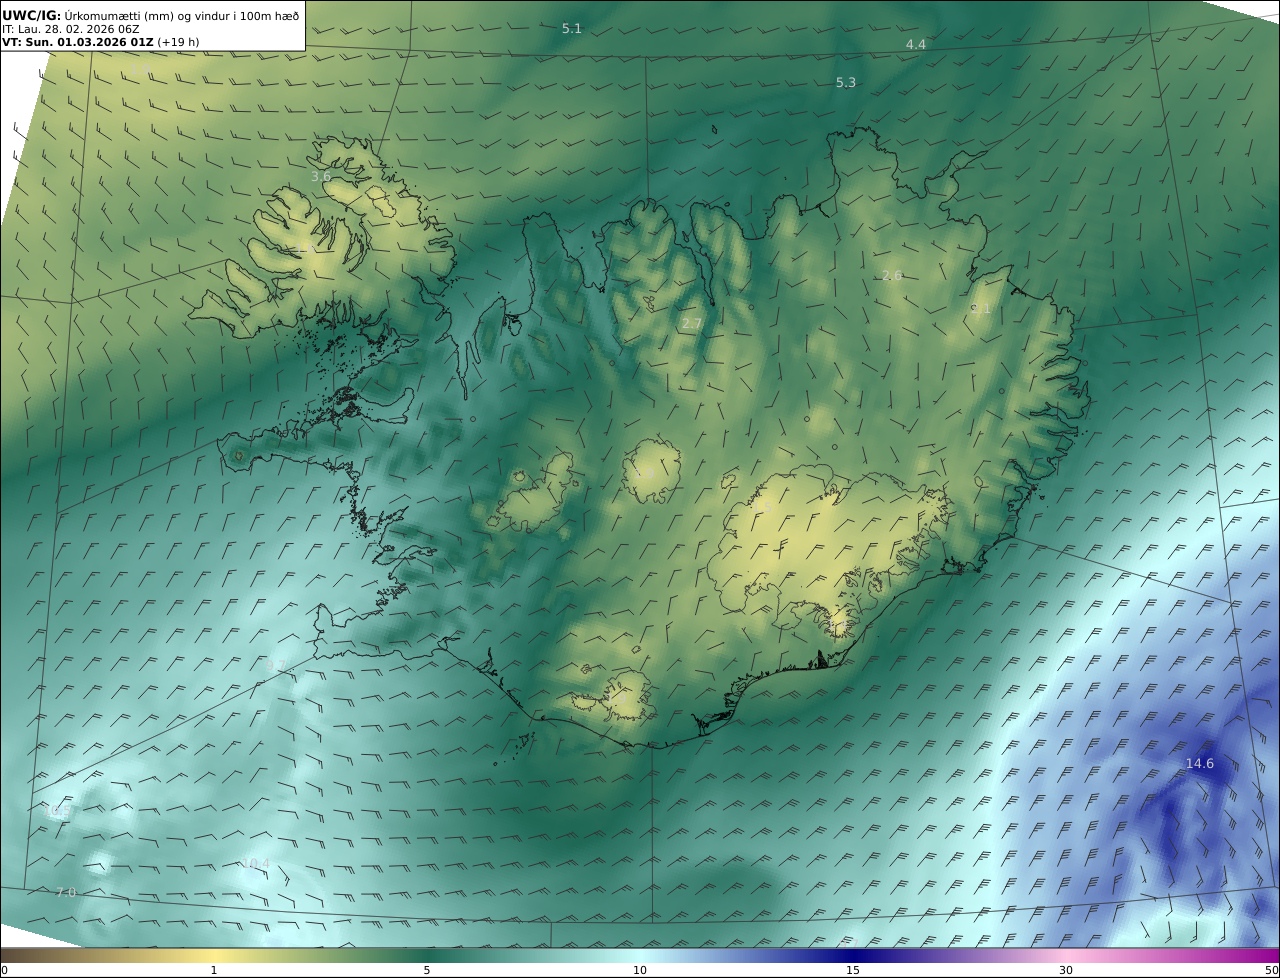This screenshot has height=978, width=1280.
Task: Click the 10.4 value in the southwest sea
Action: pos(256,864)
